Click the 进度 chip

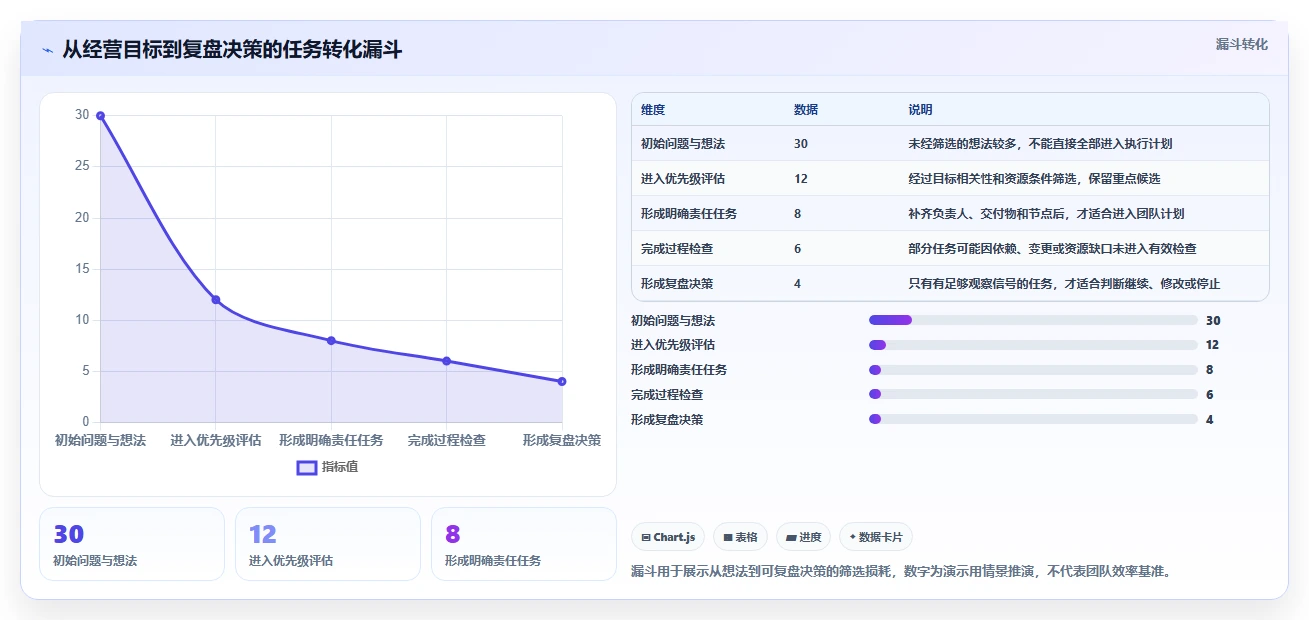point(804,537)
